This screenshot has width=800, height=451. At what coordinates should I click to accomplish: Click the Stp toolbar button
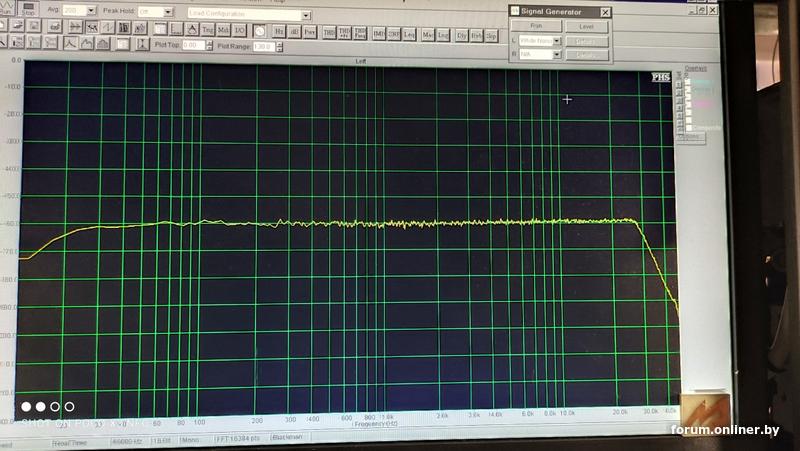[x=491, y=36]
